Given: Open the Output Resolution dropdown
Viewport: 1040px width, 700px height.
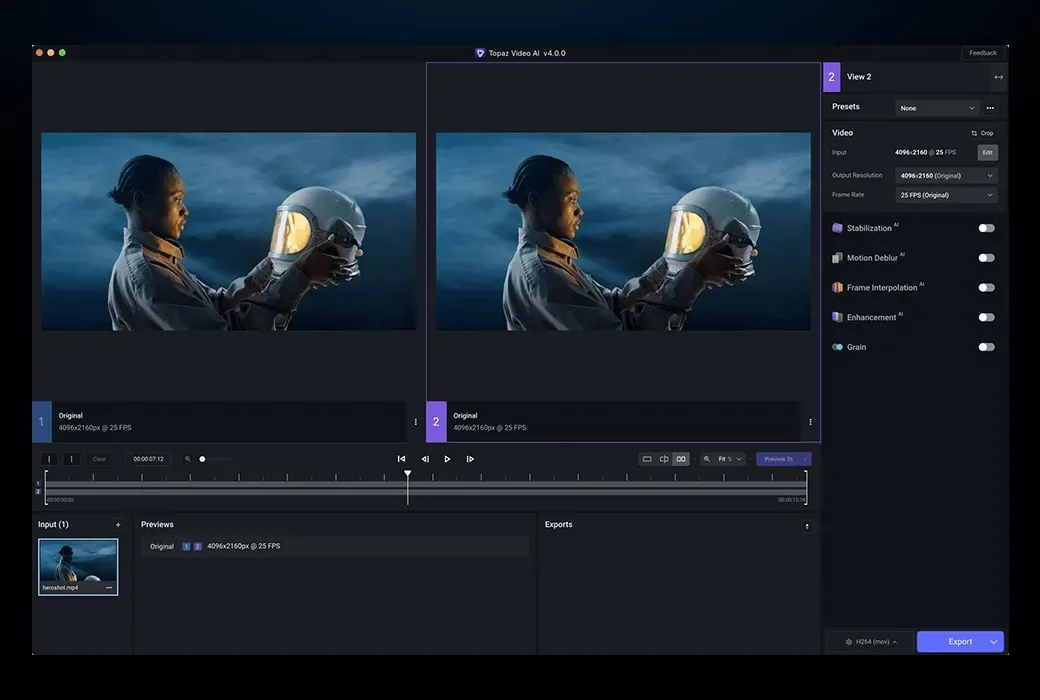Looking at the screenshot, I should [x=946, y=174].
